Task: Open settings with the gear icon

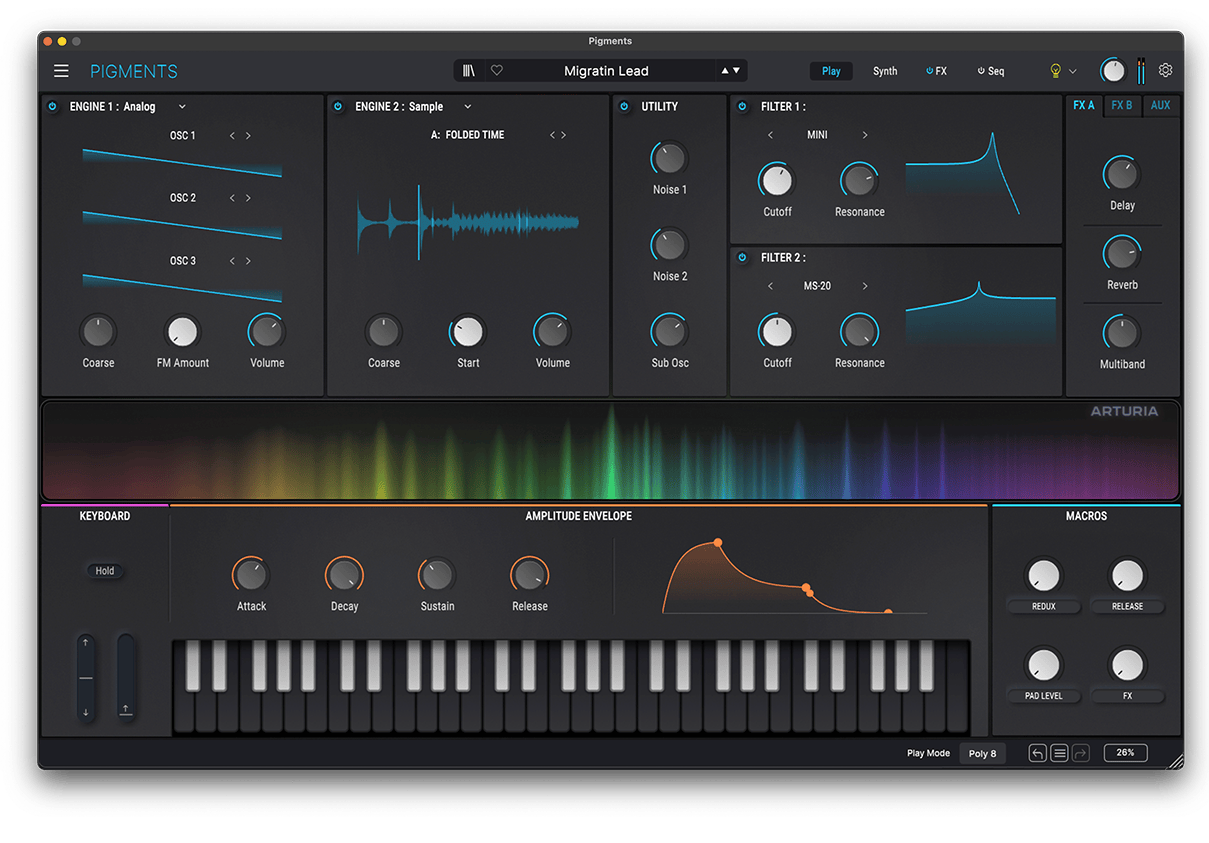Action: tap(1165, 71)
